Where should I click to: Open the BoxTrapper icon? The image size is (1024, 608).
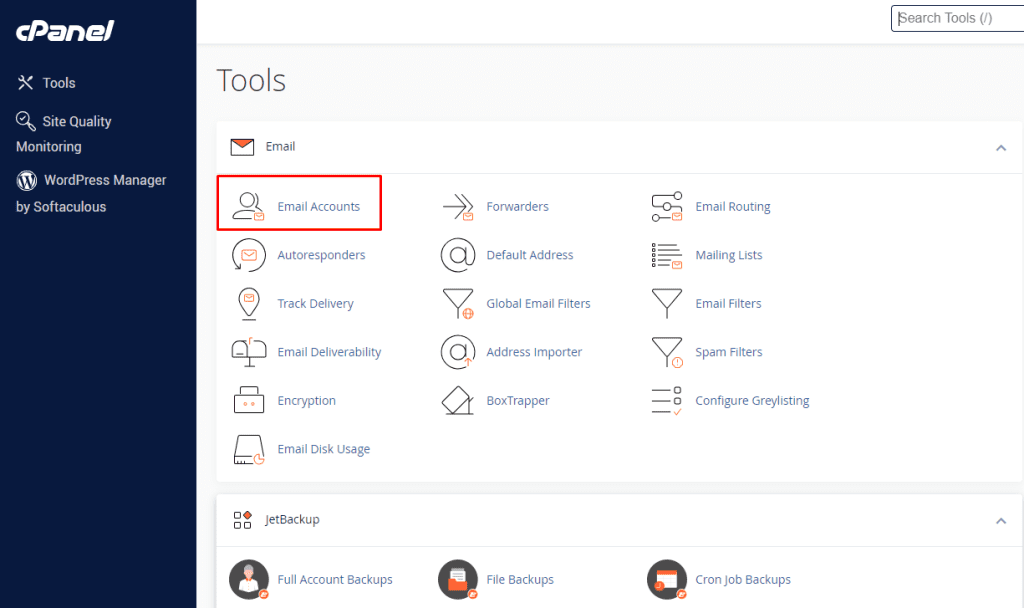pyautogui.click(x=457, y=401)
